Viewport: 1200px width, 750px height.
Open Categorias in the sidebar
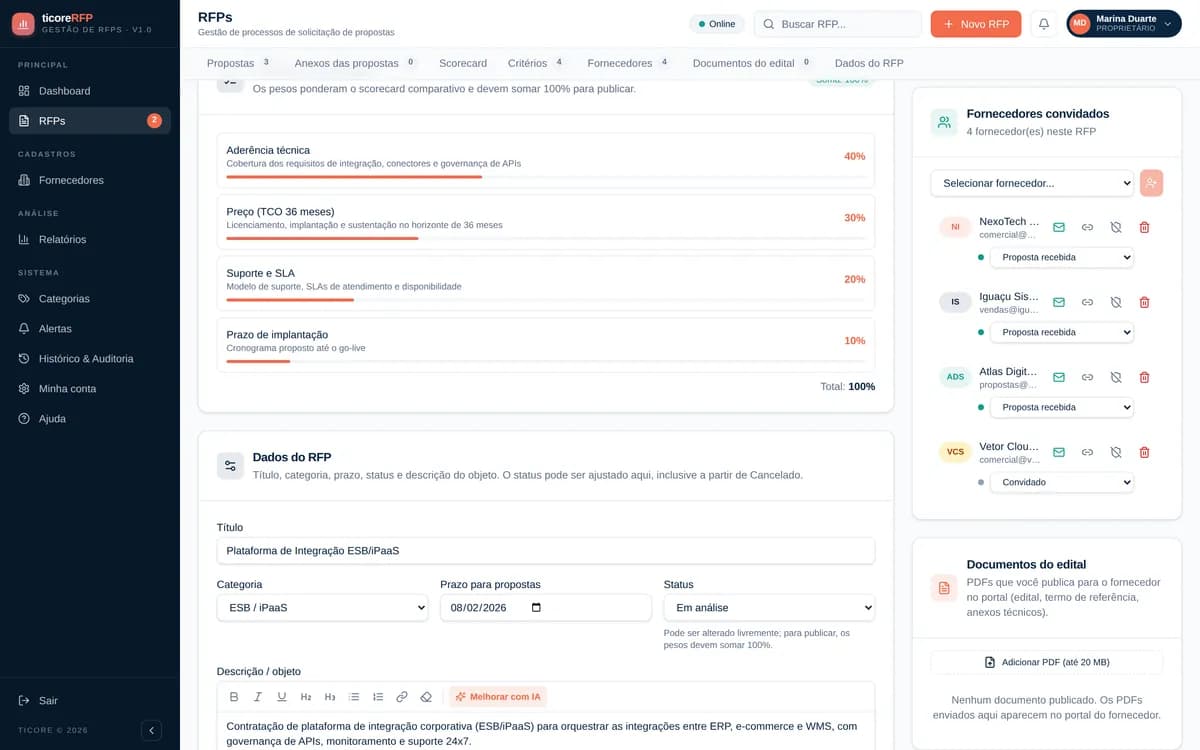[x=90, y=299]
